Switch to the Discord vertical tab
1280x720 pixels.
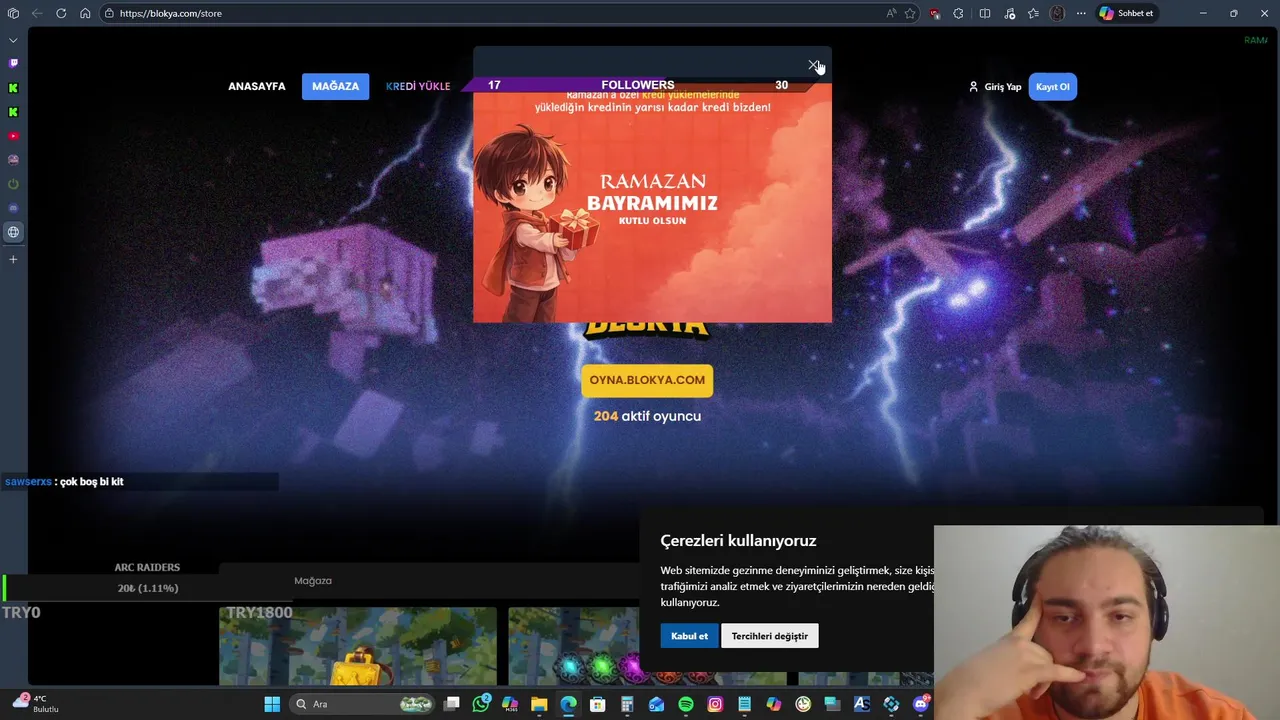pyautogui.click(x=13, y=208)
